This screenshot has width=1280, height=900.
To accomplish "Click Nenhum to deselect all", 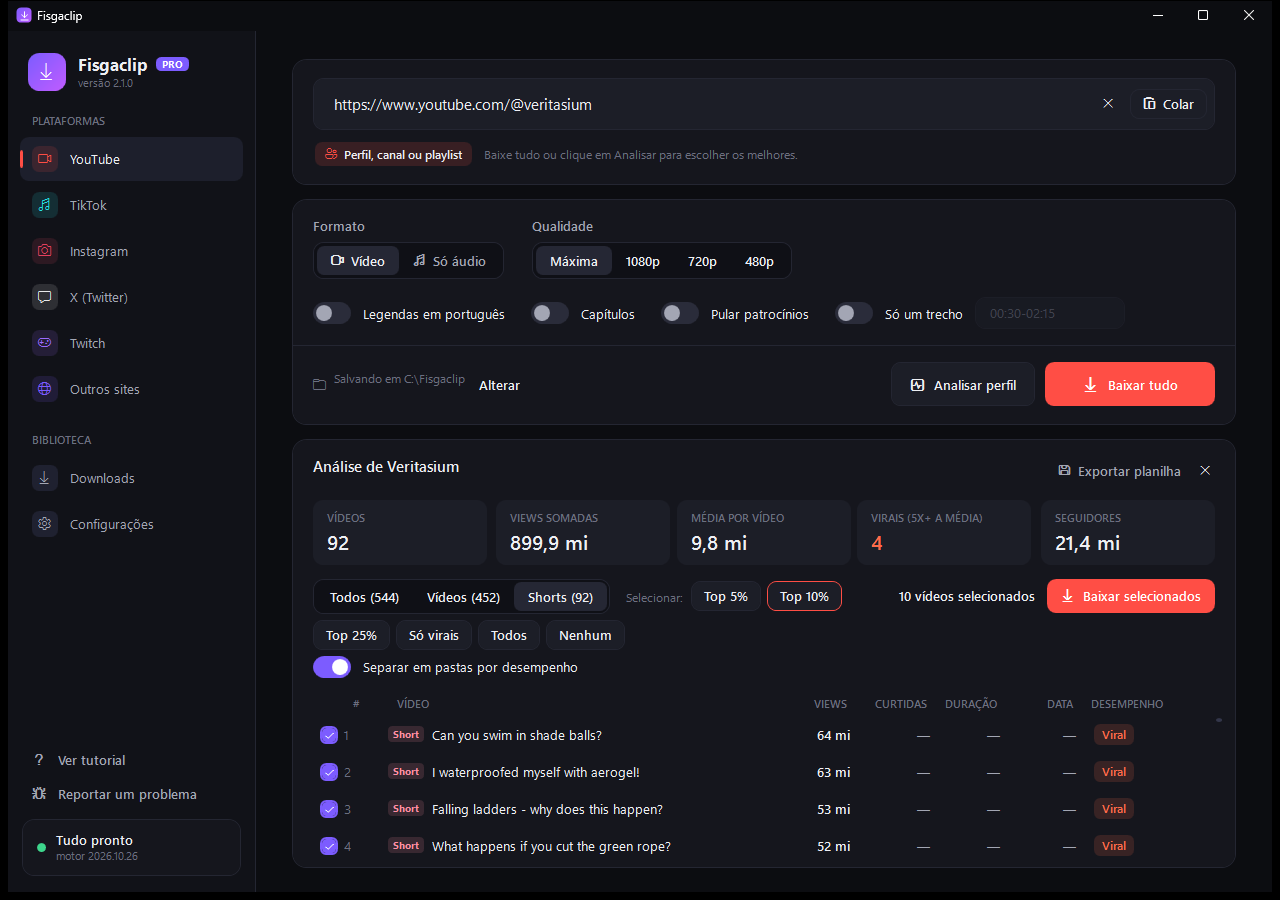I will (x=585, y=635).
